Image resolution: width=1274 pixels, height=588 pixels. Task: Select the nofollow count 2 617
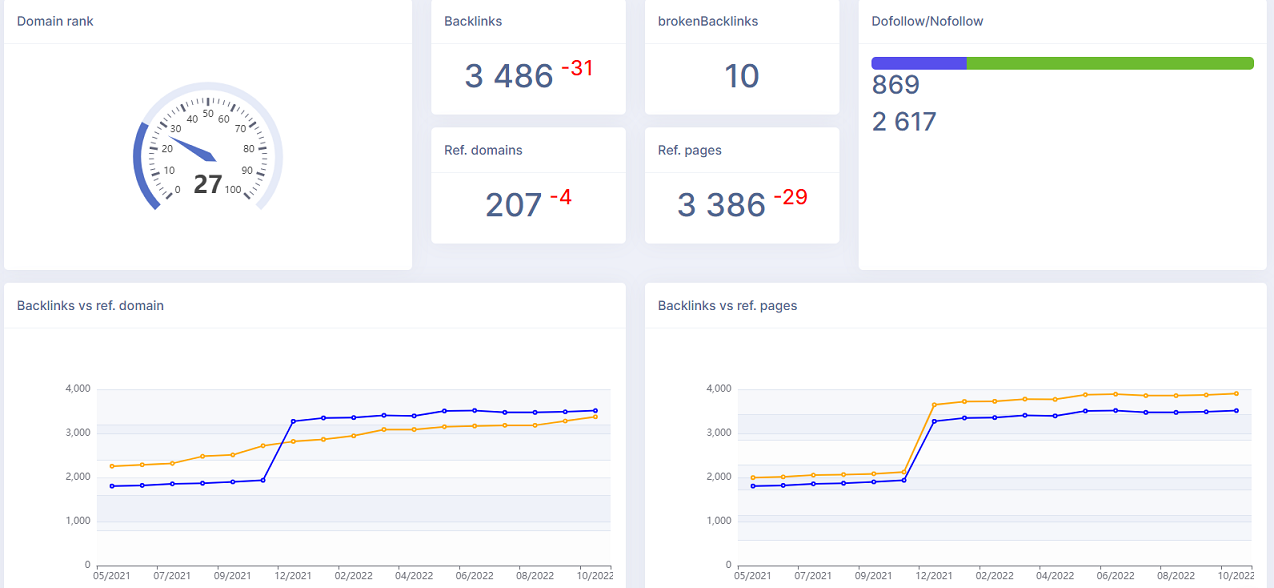(x=904, y=122)
